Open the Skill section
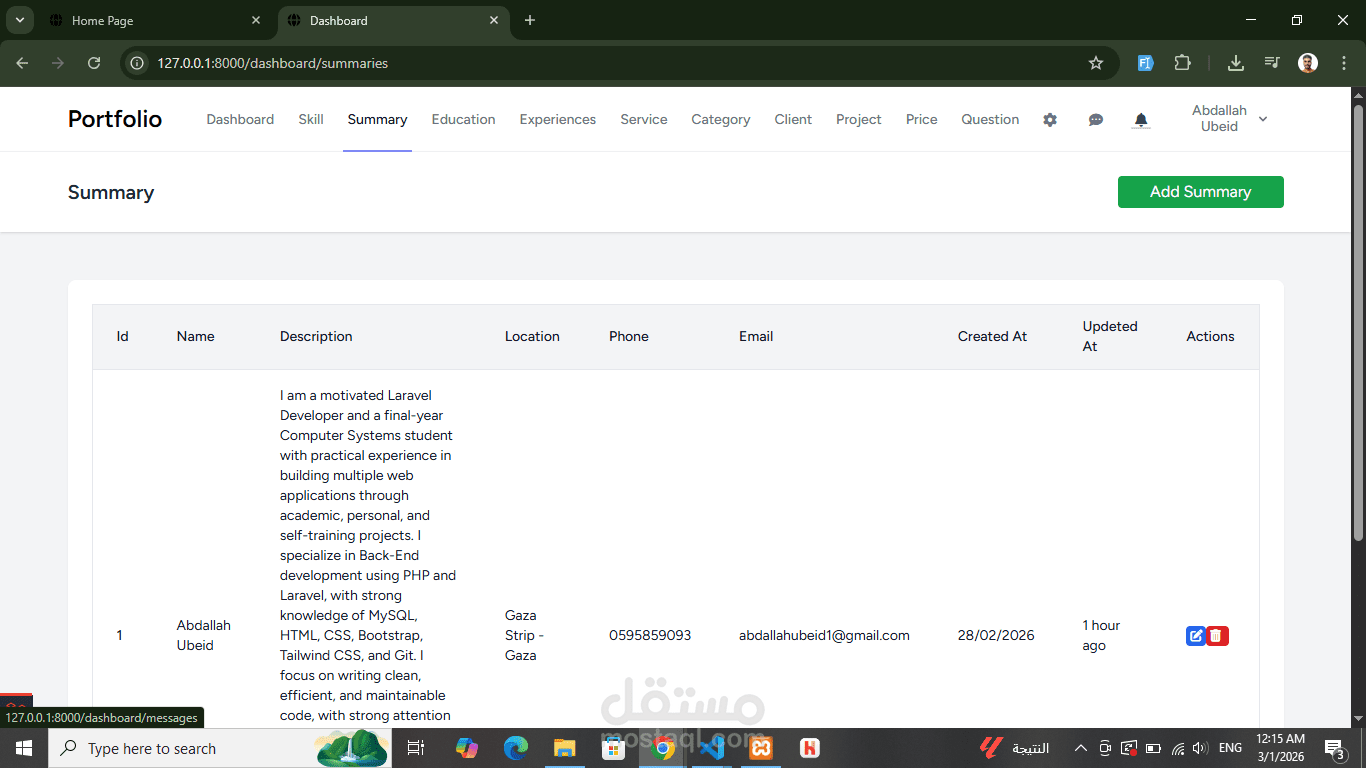The width and height of the screenshot is (1366, 768). point(311,119)
